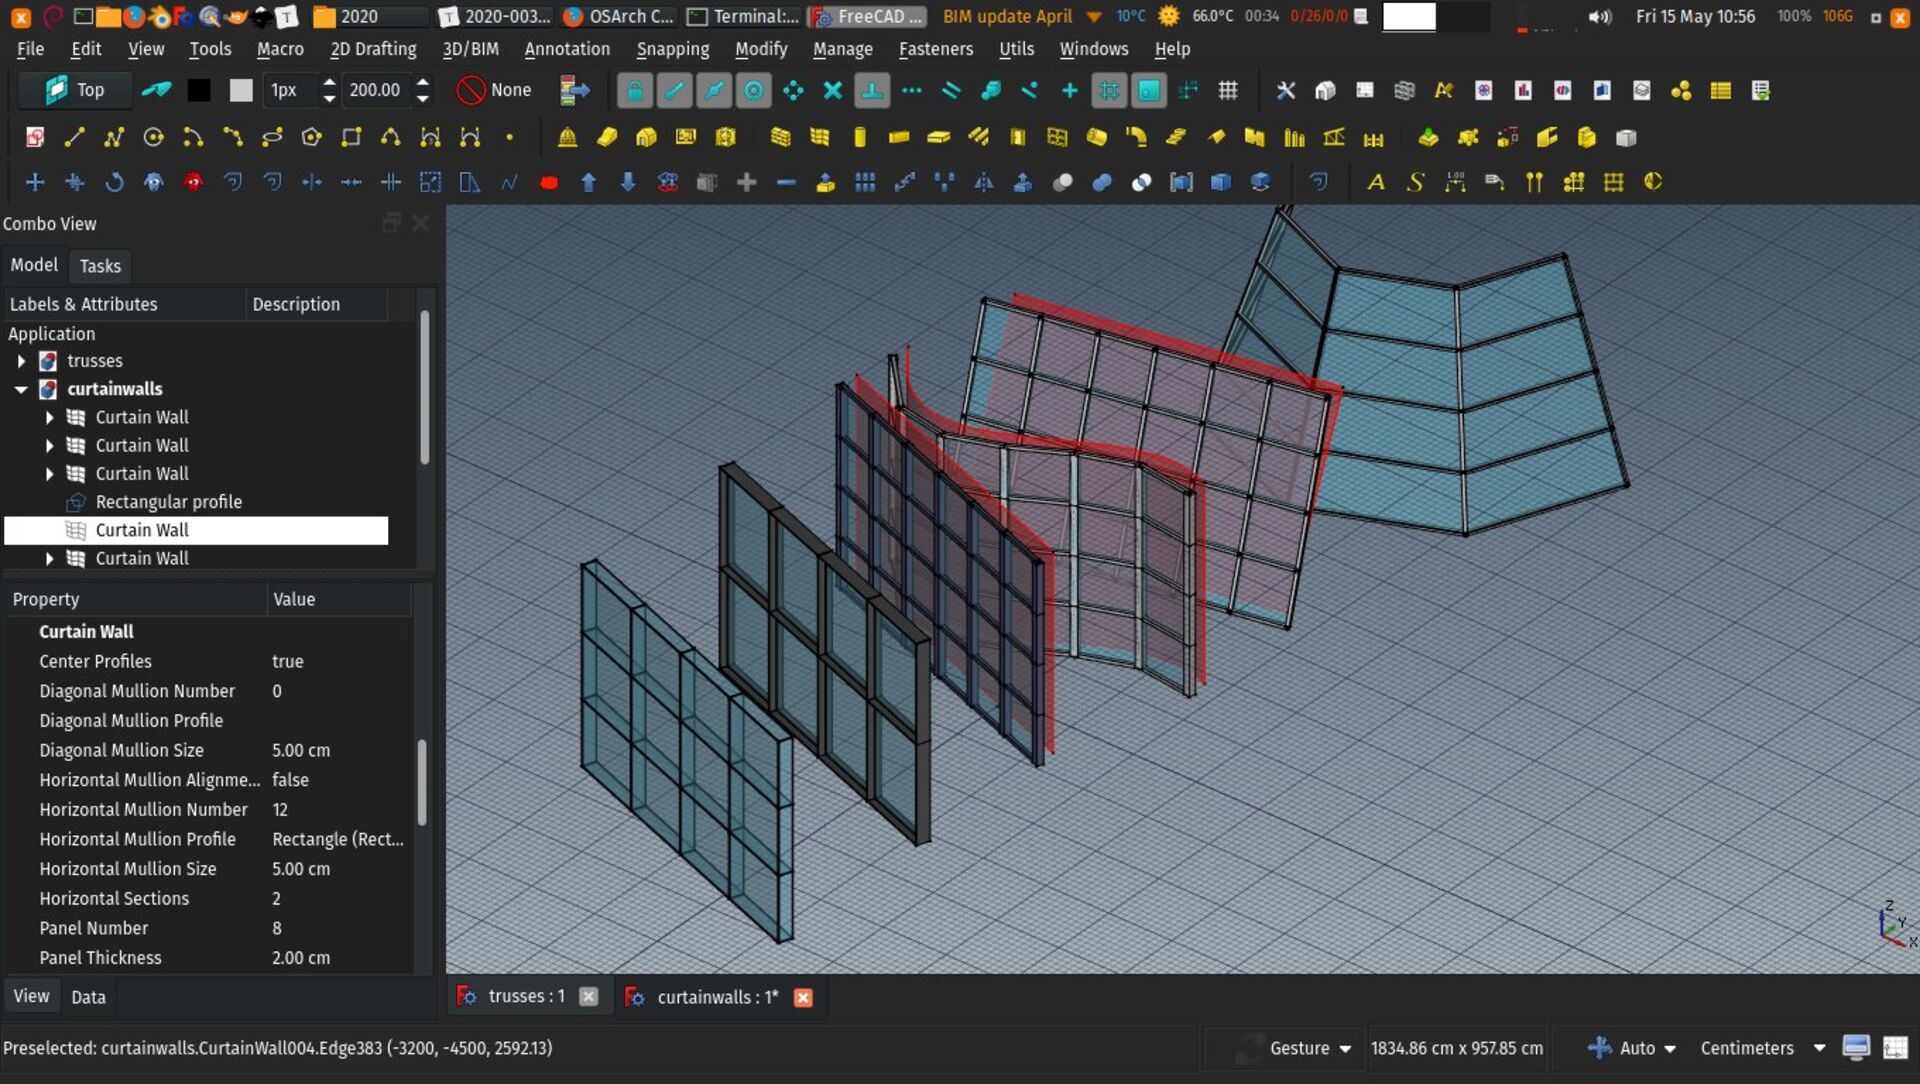Expand the Curtain Wall directly under curtainwalls
1920x1084 pixels.
coord(49,417)
